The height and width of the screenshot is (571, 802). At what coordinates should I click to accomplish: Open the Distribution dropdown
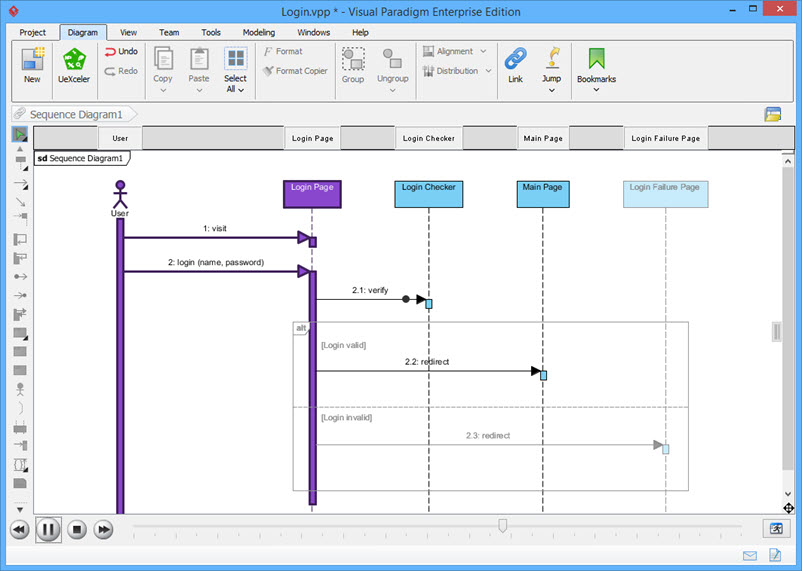(457, 71)
